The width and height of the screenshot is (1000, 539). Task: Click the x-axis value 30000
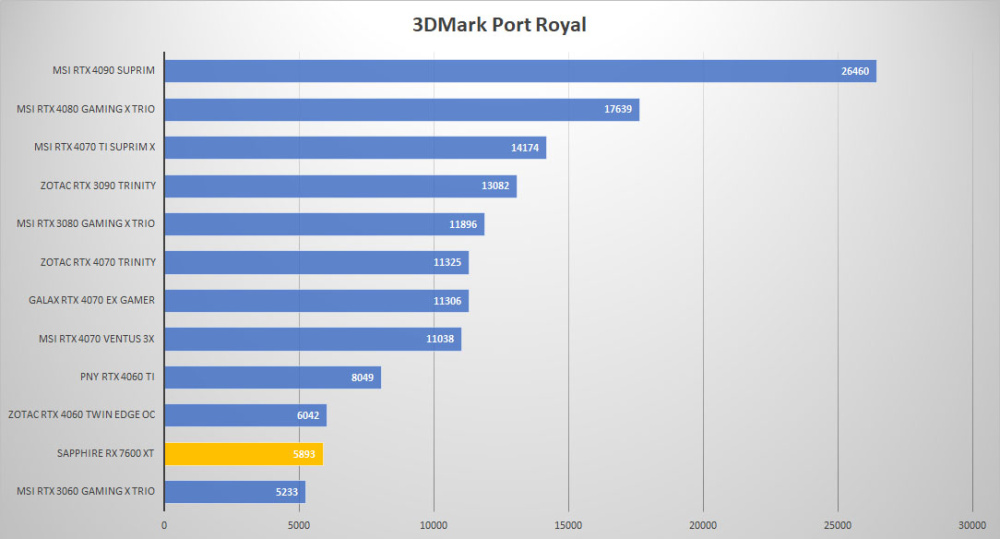972,525
